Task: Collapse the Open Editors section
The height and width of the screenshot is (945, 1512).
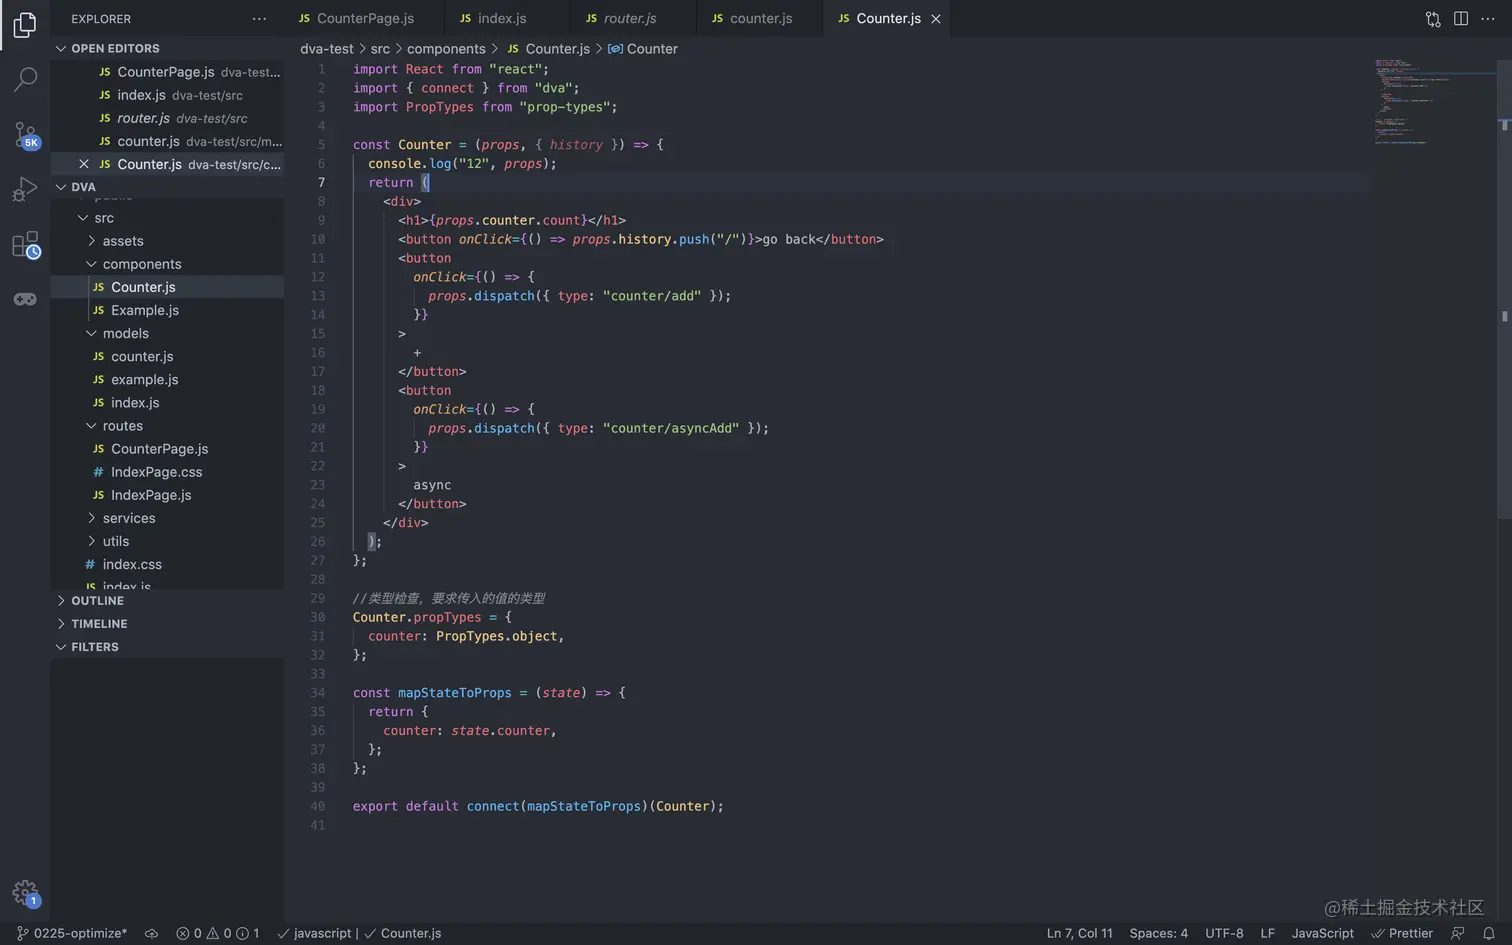Action: click(61, 48)
